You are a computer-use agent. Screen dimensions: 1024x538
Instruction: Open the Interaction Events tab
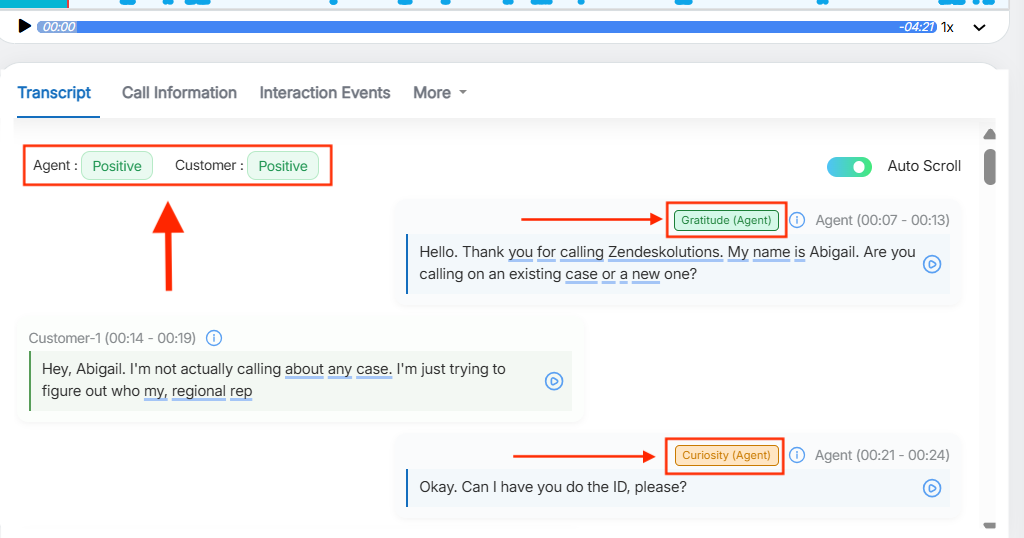(325, 93)
